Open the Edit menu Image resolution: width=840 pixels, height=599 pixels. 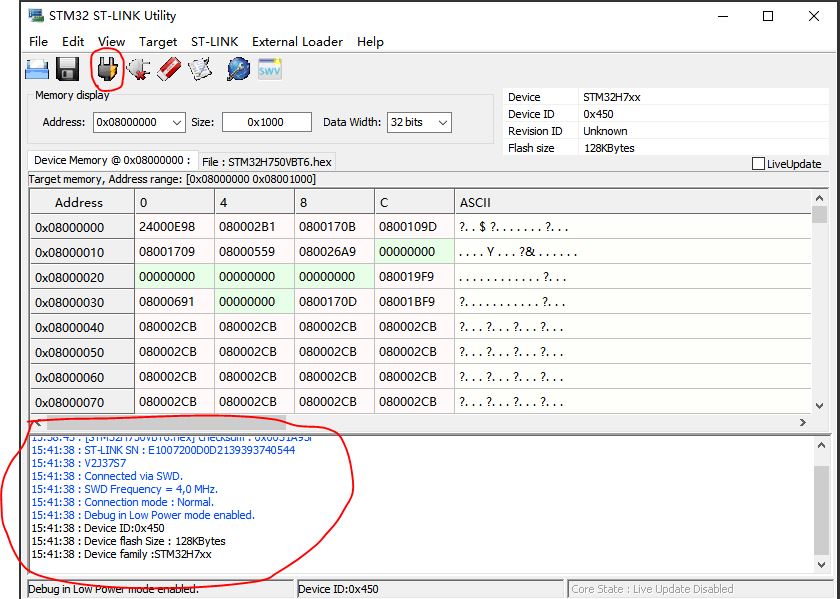[73, 42]
